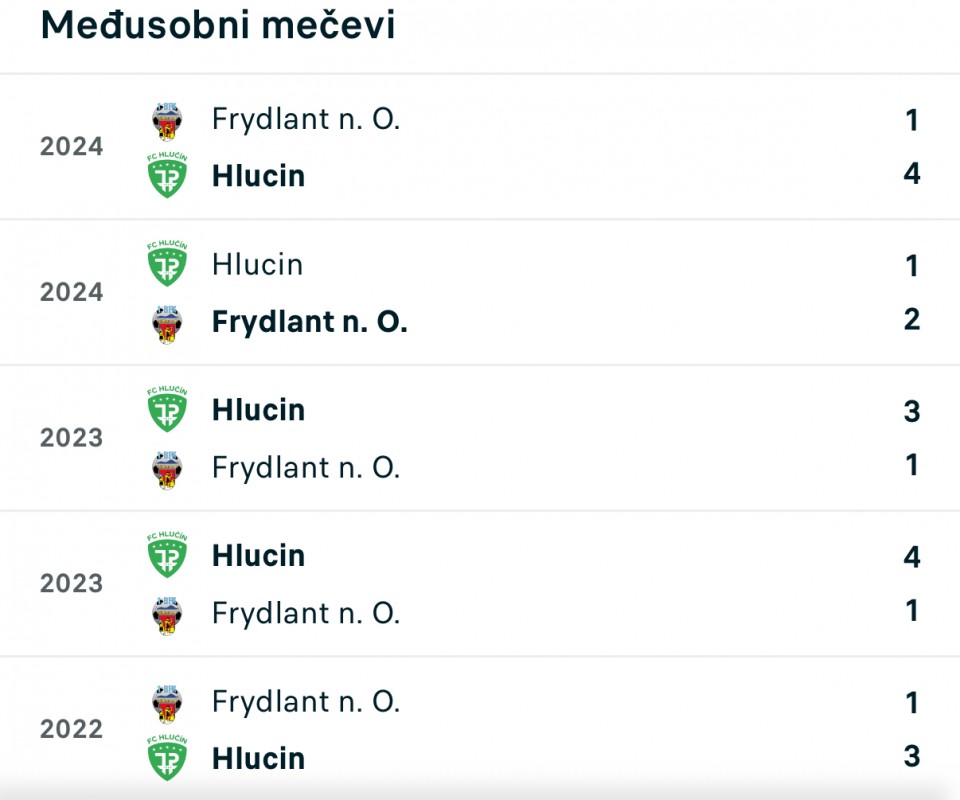
Task: Click Hlucin logo in 2023 4-1 match
Action: (167, 555)
